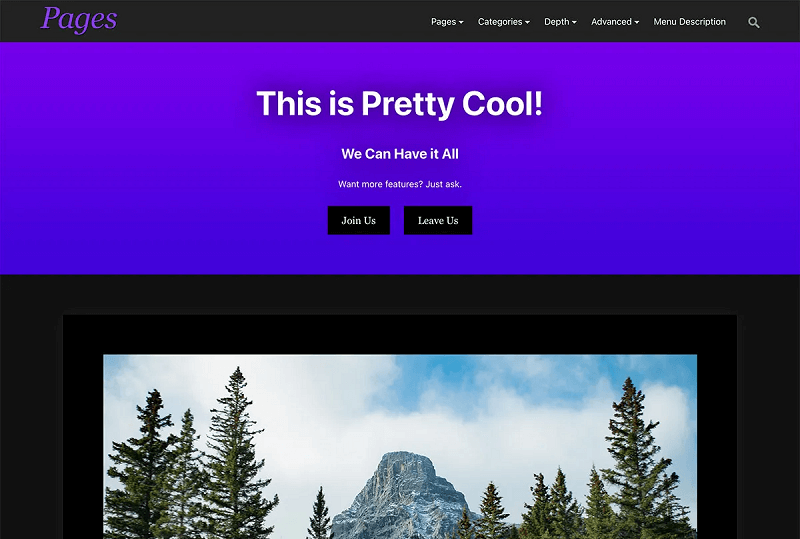Expand the Depth dropdown menu
This screenshot has width=800, height=539.
point(560,22)
